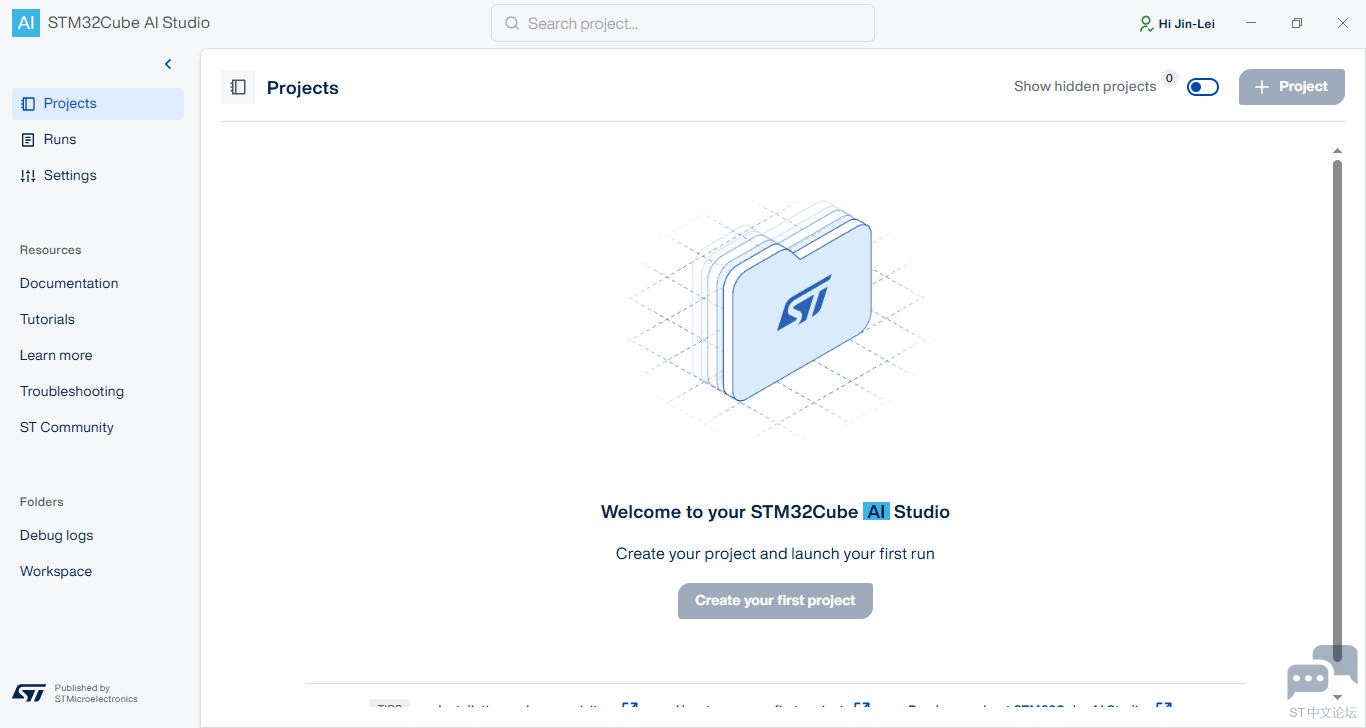1366x728 pixels.
Task: Restore down the application window
Action: [x=1297, y=23]
